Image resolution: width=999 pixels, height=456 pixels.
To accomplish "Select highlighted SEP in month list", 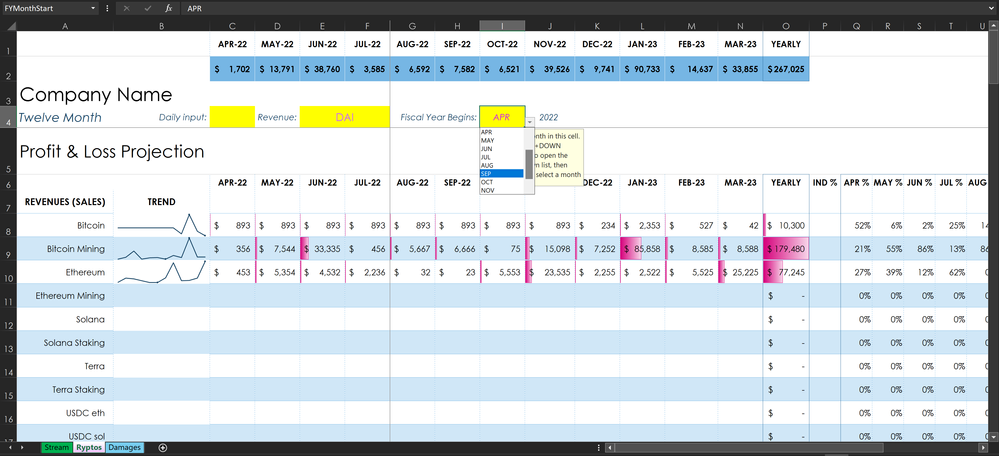I will [x=501, y=173].
